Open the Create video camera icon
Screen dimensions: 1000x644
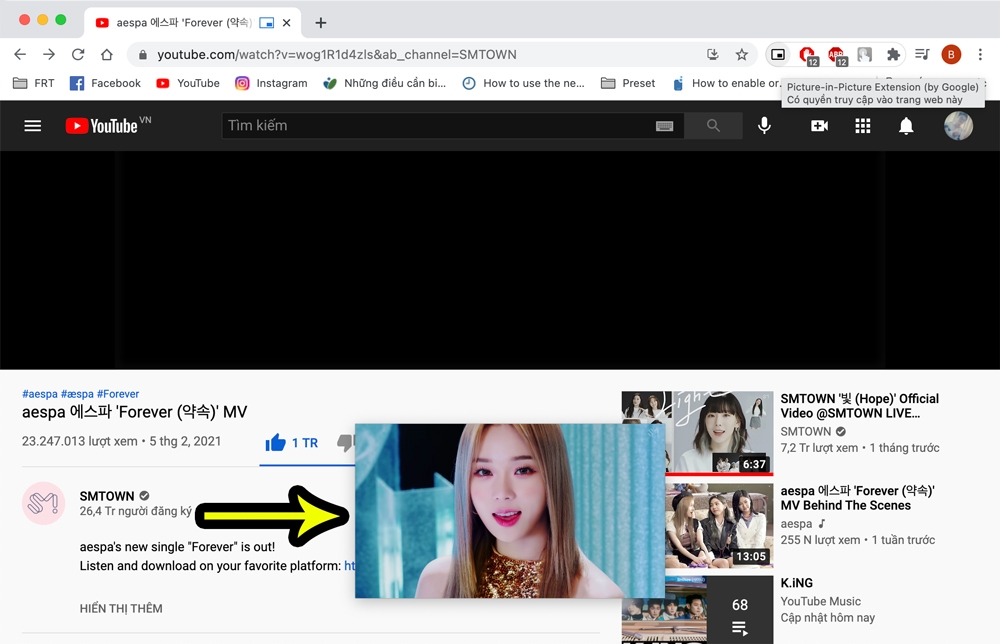tap(818, 125)
